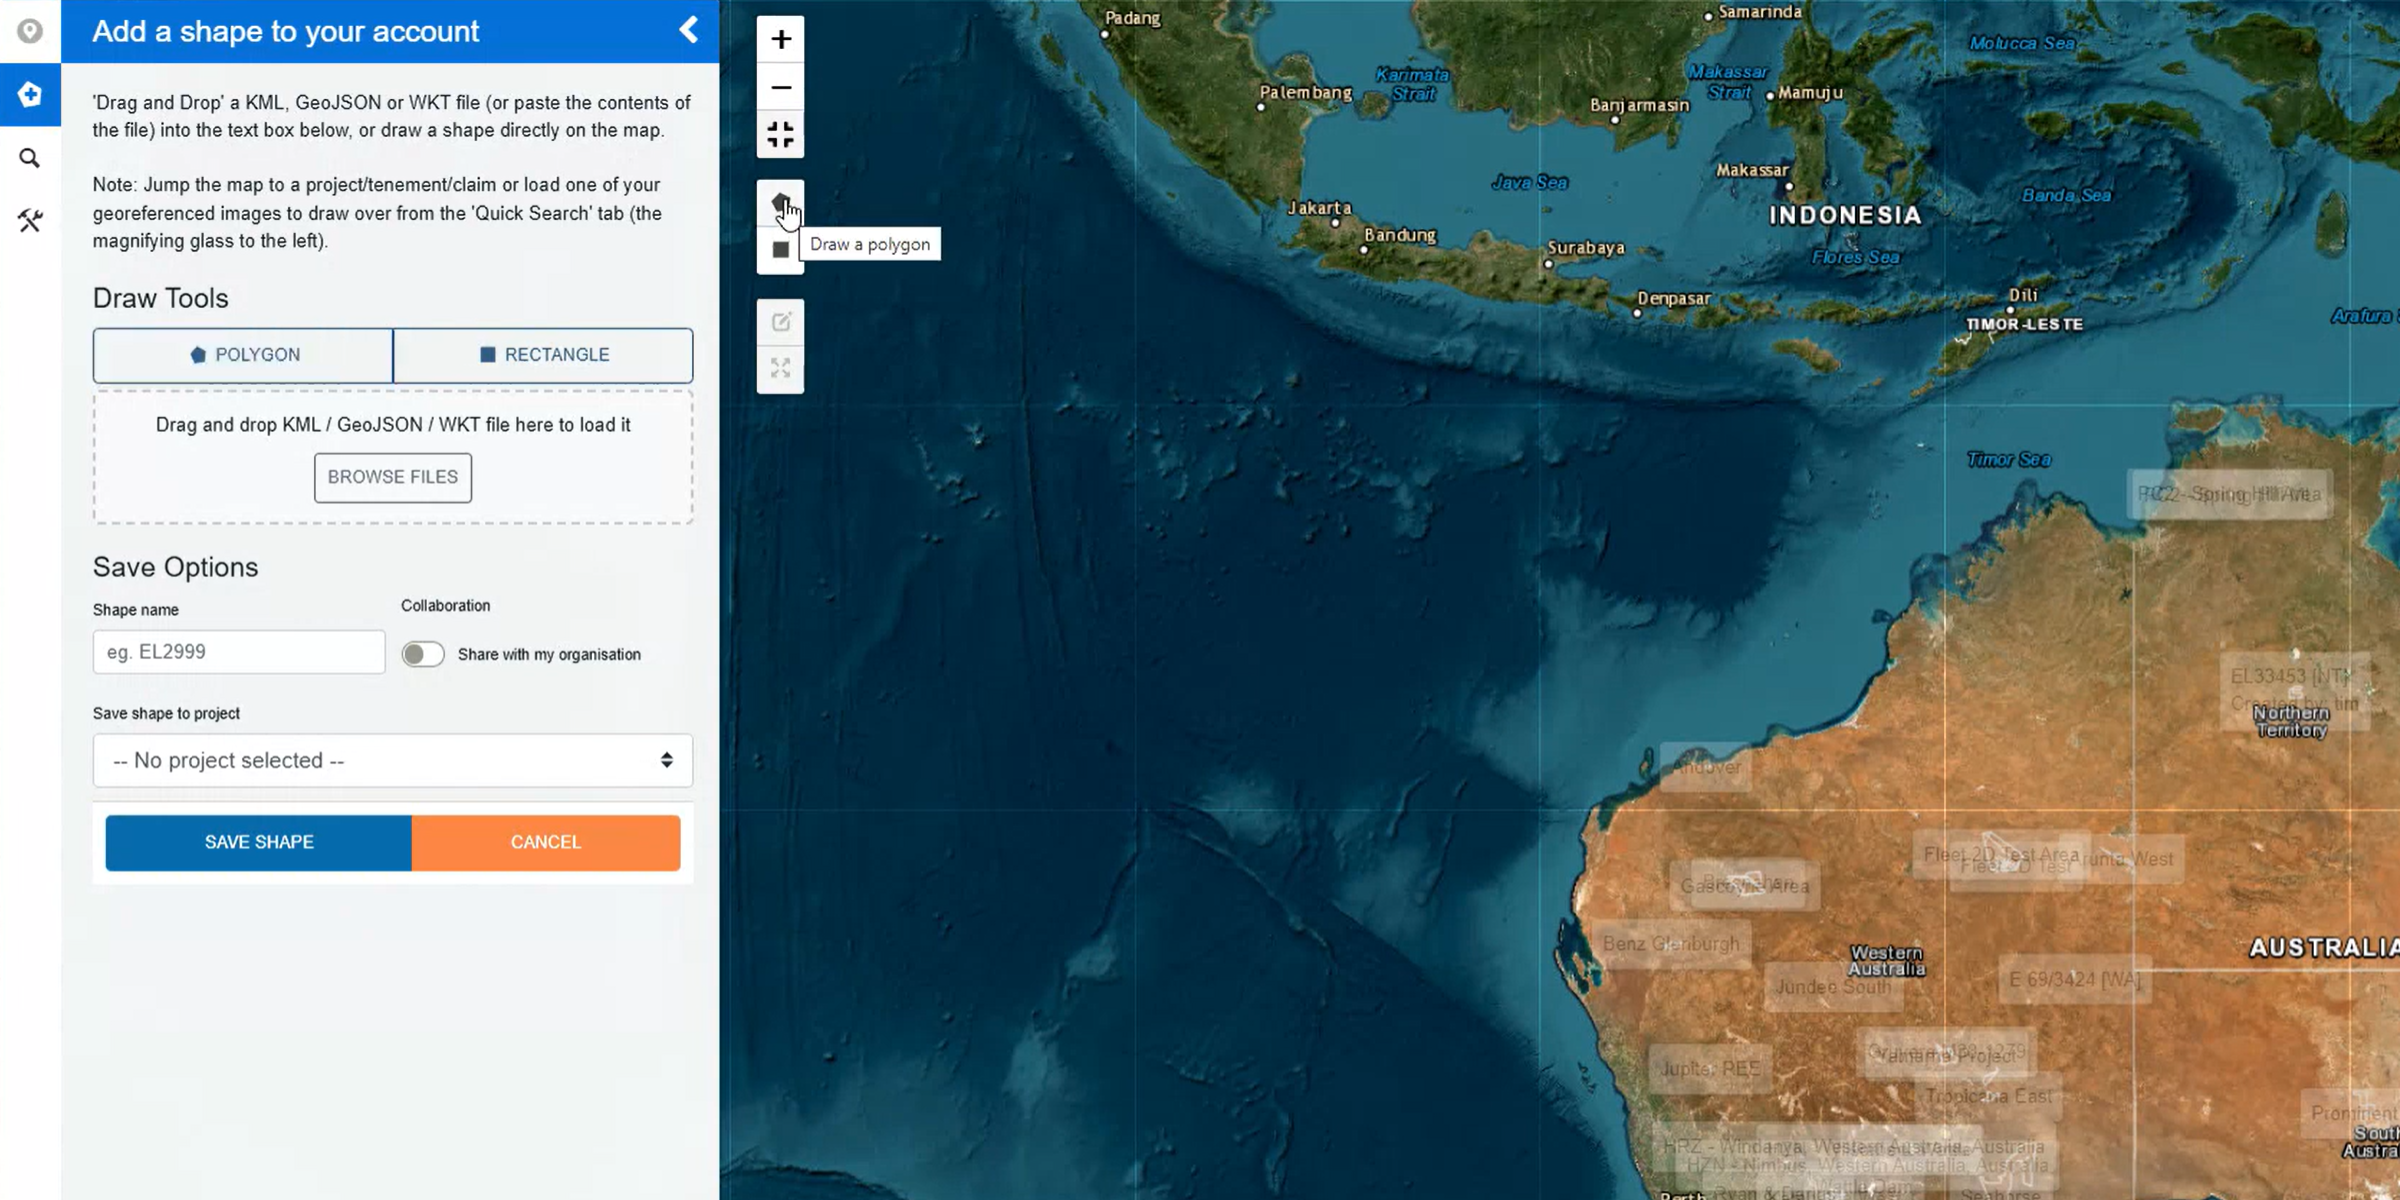This screenshot has height=1200, width=2400.
Task: Zoom in on the map
Action: (781, 39)
